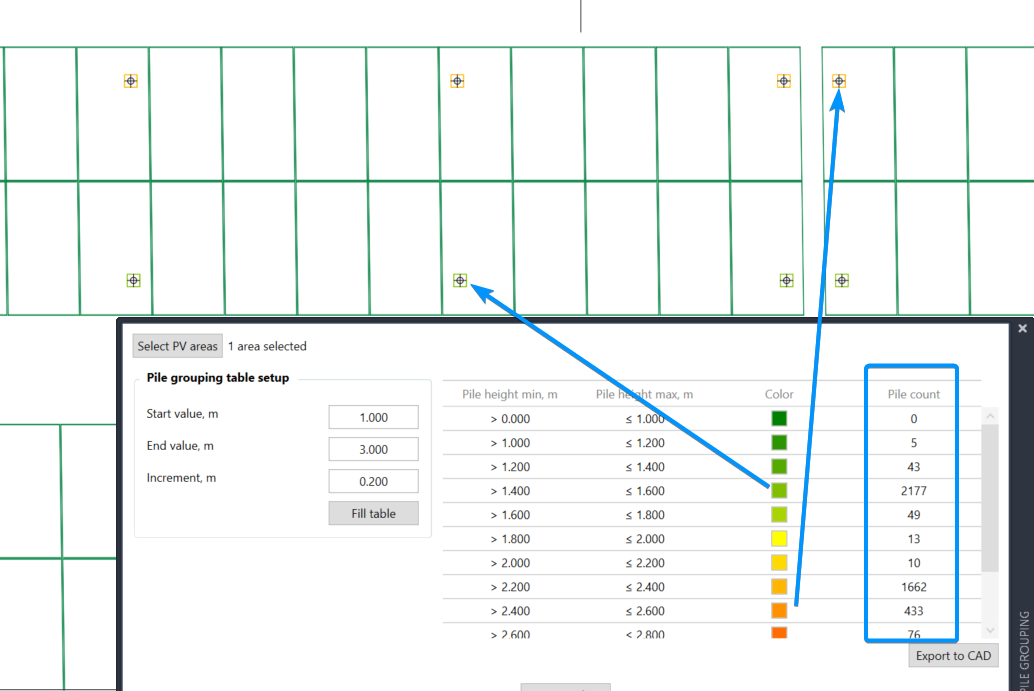Select the green pile marker at the arrow tip

coord(460,280)
